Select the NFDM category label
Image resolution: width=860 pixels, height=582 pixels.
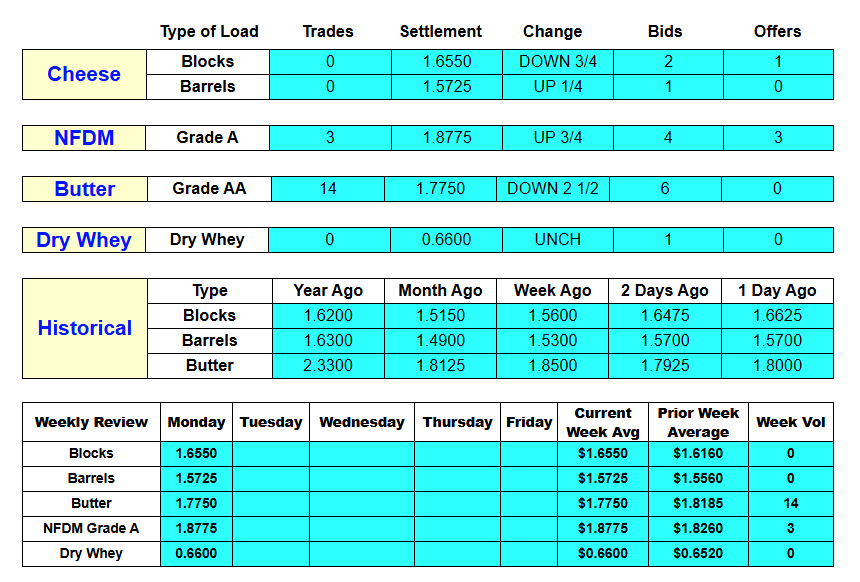pos(84,138)
